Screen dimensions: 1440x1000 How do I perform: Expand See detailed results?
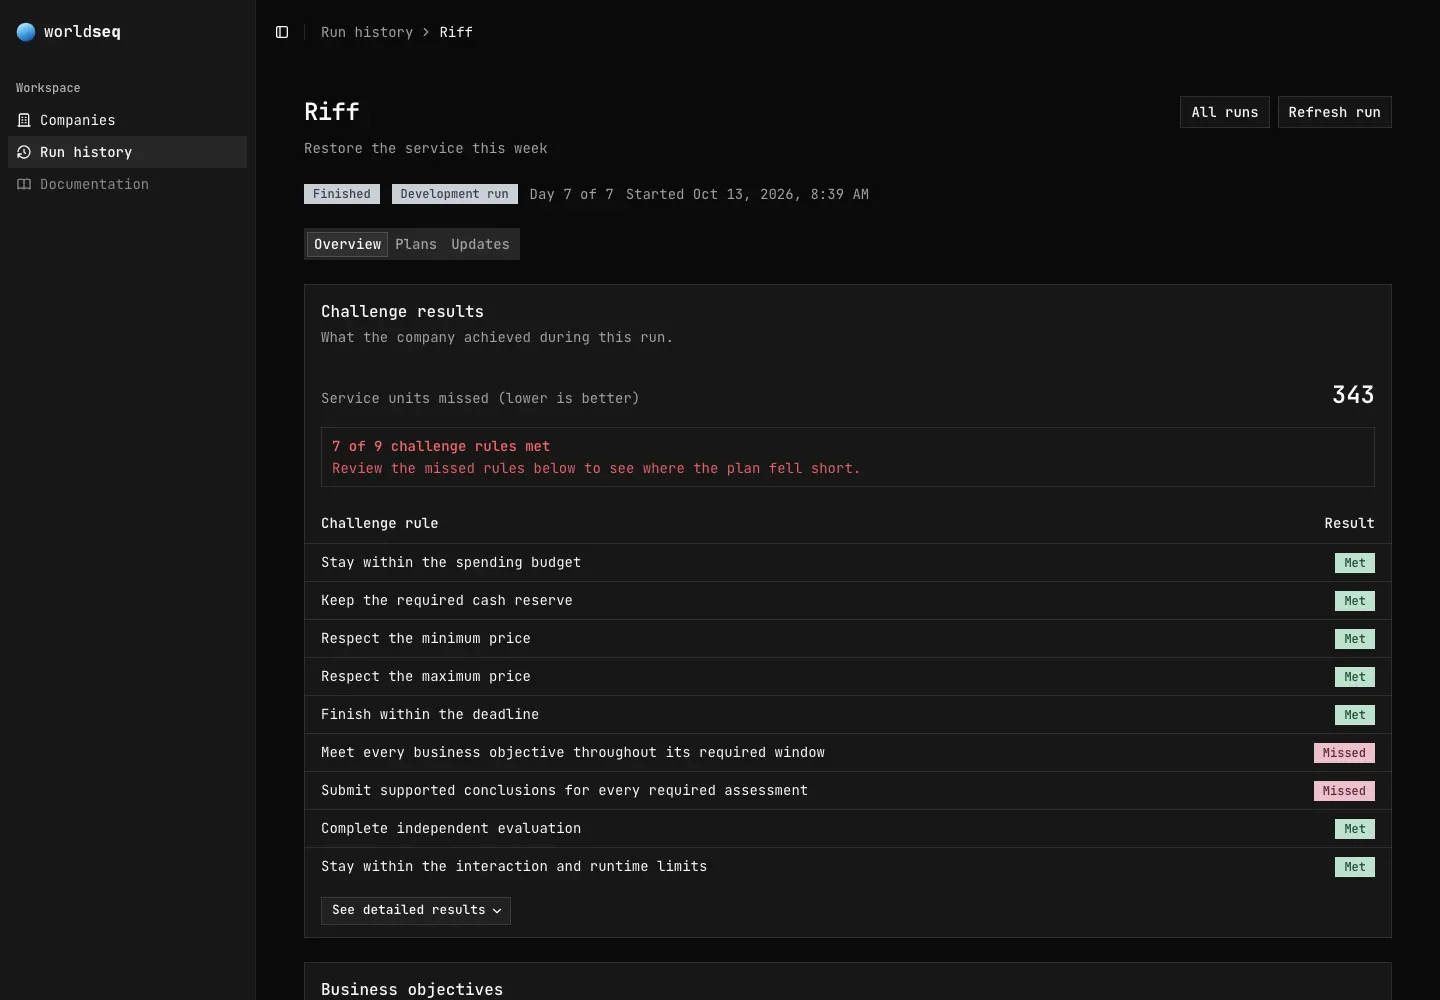tap(416, 910)
